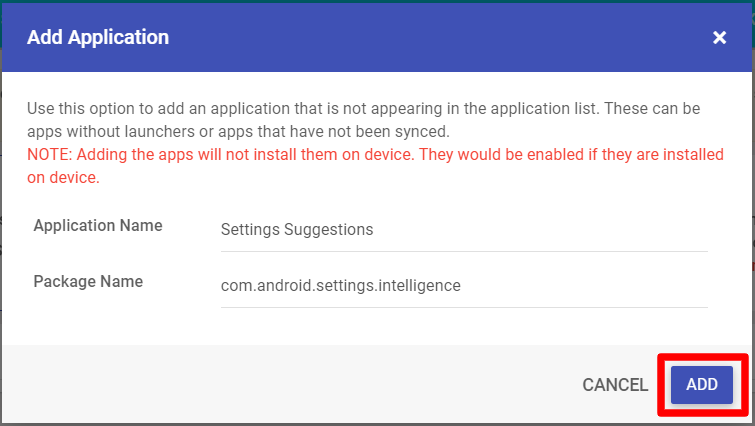755x426 pixels.
Task: Click the 'on device.' red text line
Action: [63, 178]
